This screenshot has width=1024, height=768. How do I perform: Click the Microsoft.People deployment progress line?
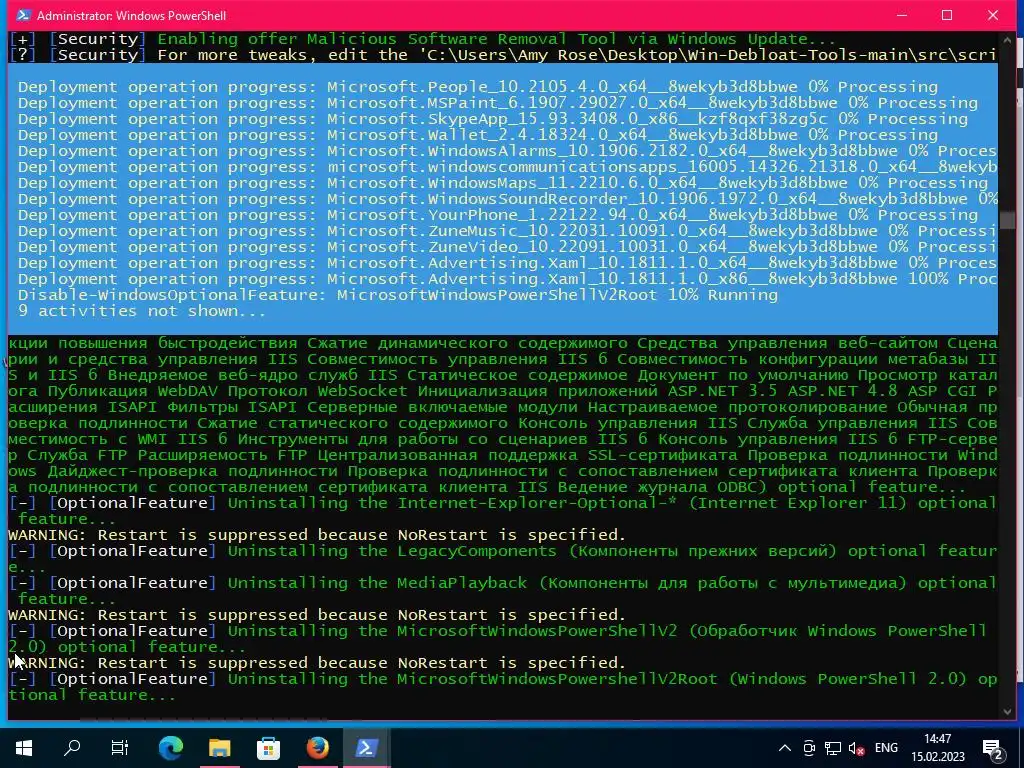point(477,87)
